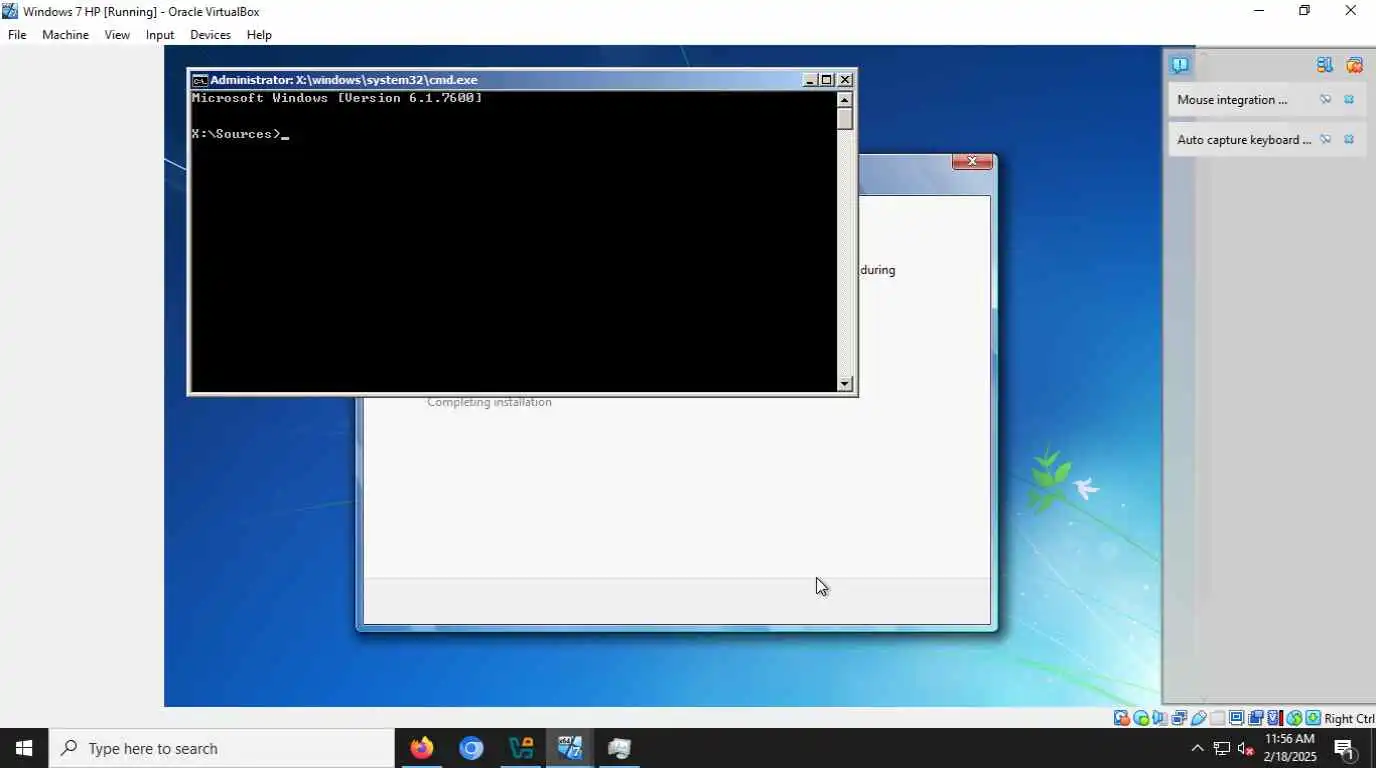Open the last pinned taskbar application
The height and width of the screenshot is (768, 1376).
[619, 748]
